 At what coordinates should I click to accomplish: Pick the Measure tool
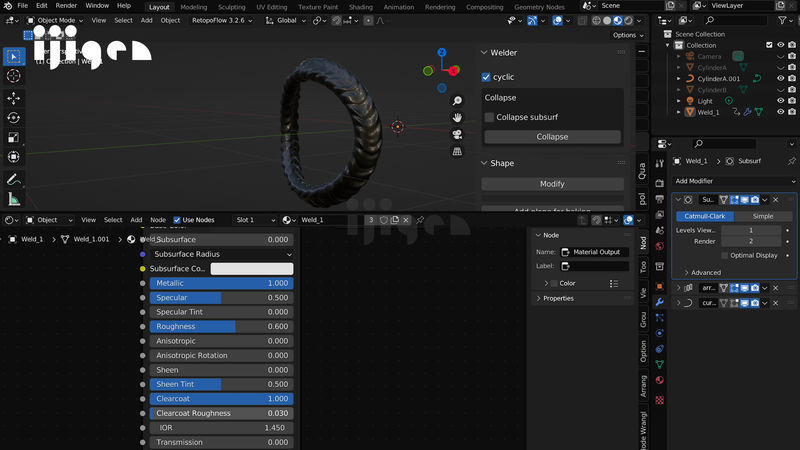(x=14, y=199)
